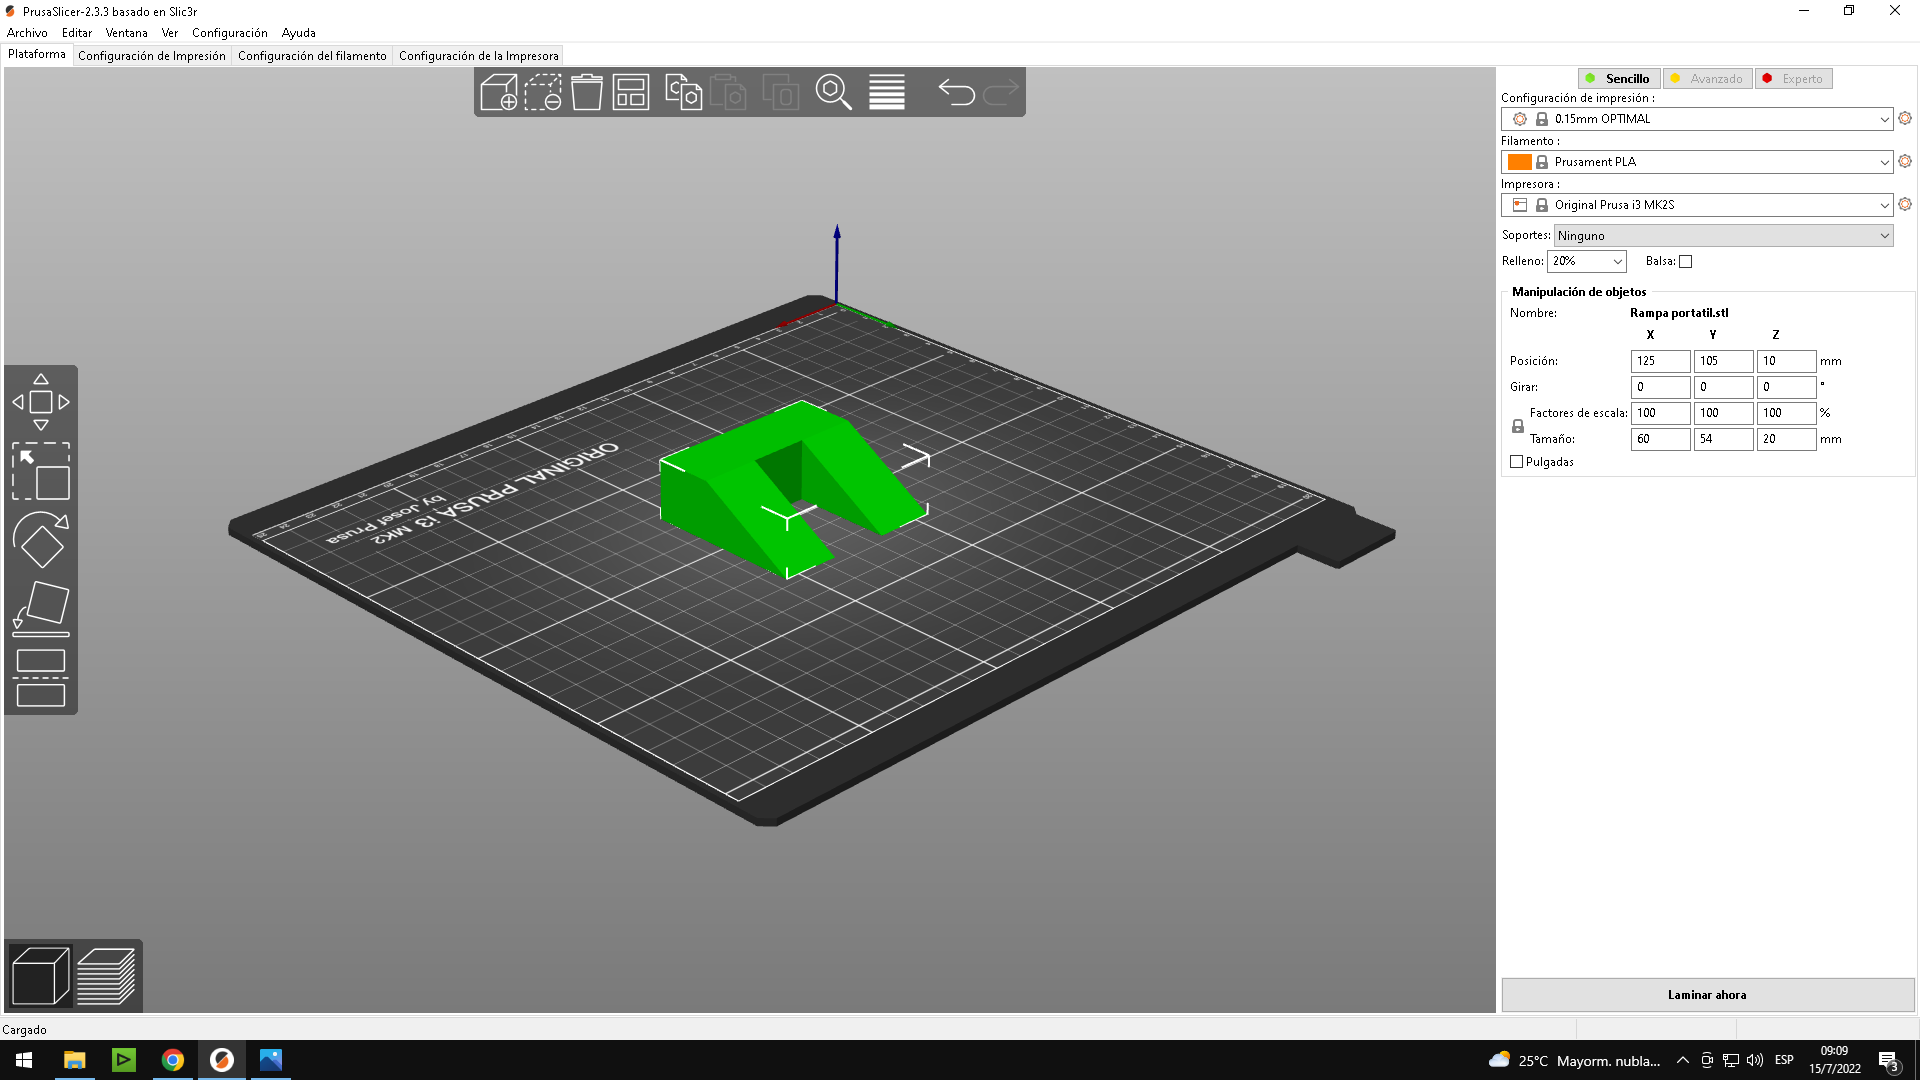Select Avanzado mode
The image size is (1920, 1080).
coord(1707,79)
